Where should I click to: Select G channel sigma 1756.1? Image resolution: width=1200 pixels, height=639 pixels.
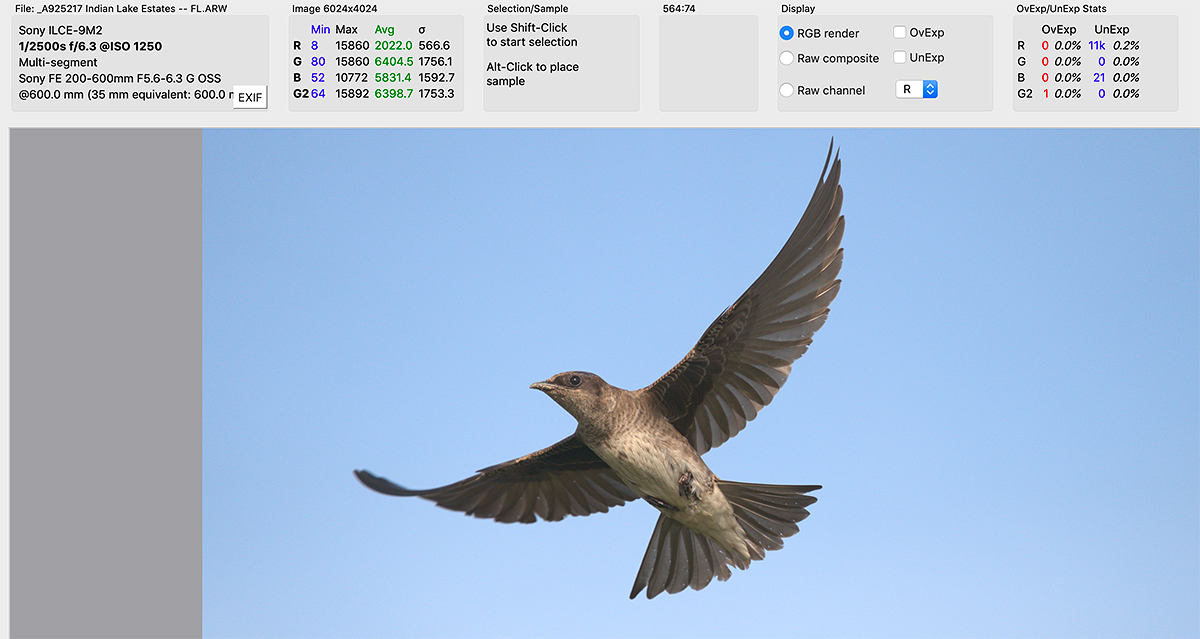[436, 61]
